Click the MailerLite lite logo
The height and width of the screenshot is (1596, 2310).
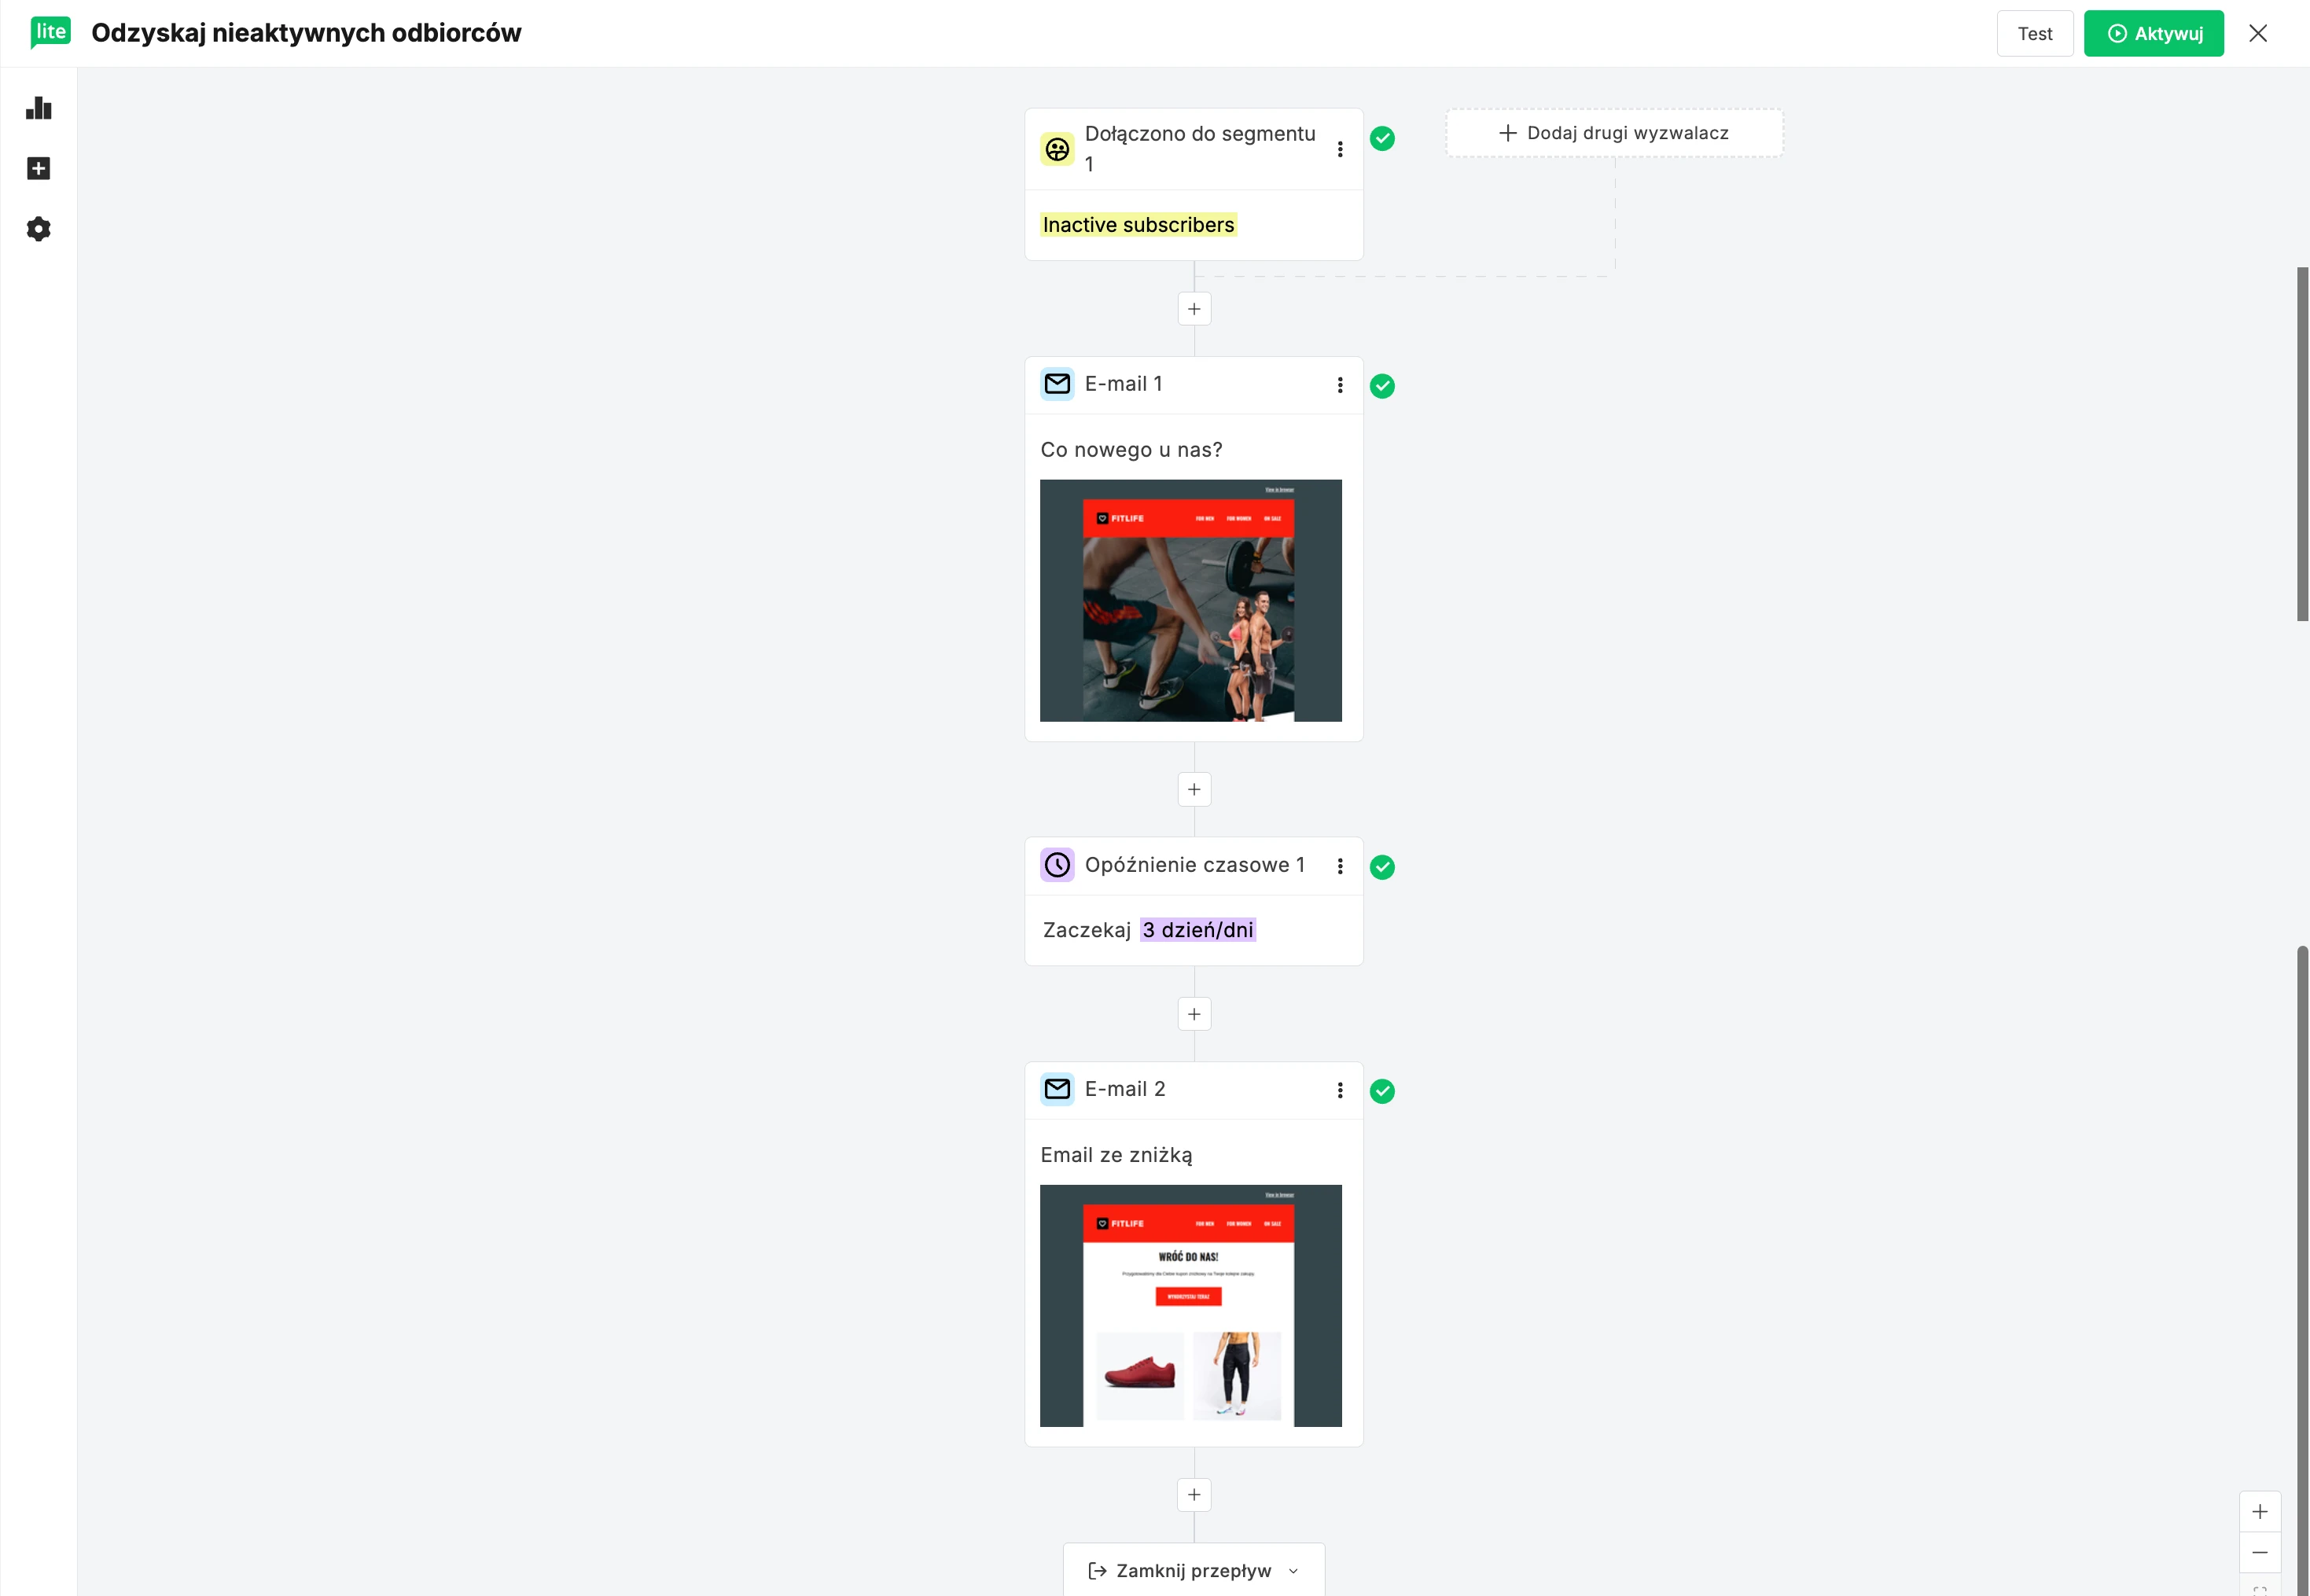[x=50, y=32]
